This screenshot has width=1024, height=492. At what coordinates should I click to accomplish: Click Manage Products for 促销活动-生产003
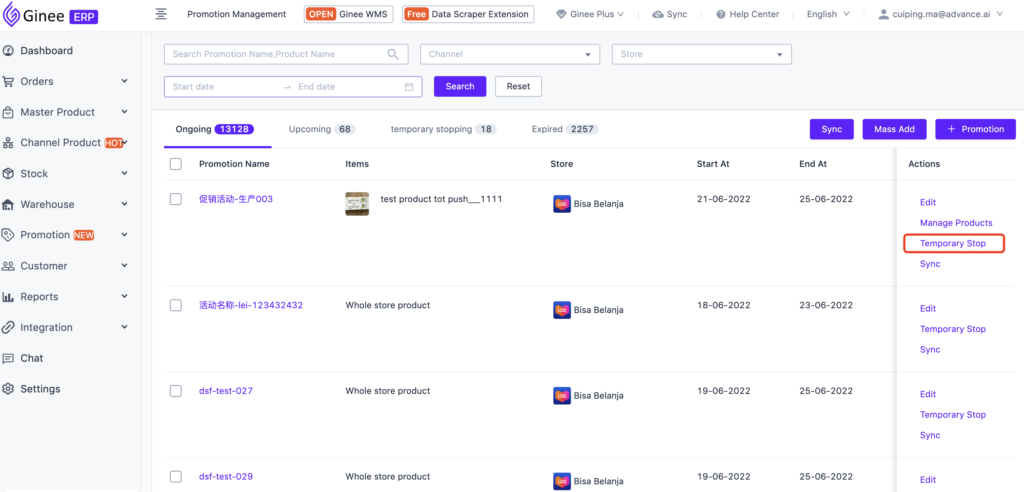(x=956, y=223)
